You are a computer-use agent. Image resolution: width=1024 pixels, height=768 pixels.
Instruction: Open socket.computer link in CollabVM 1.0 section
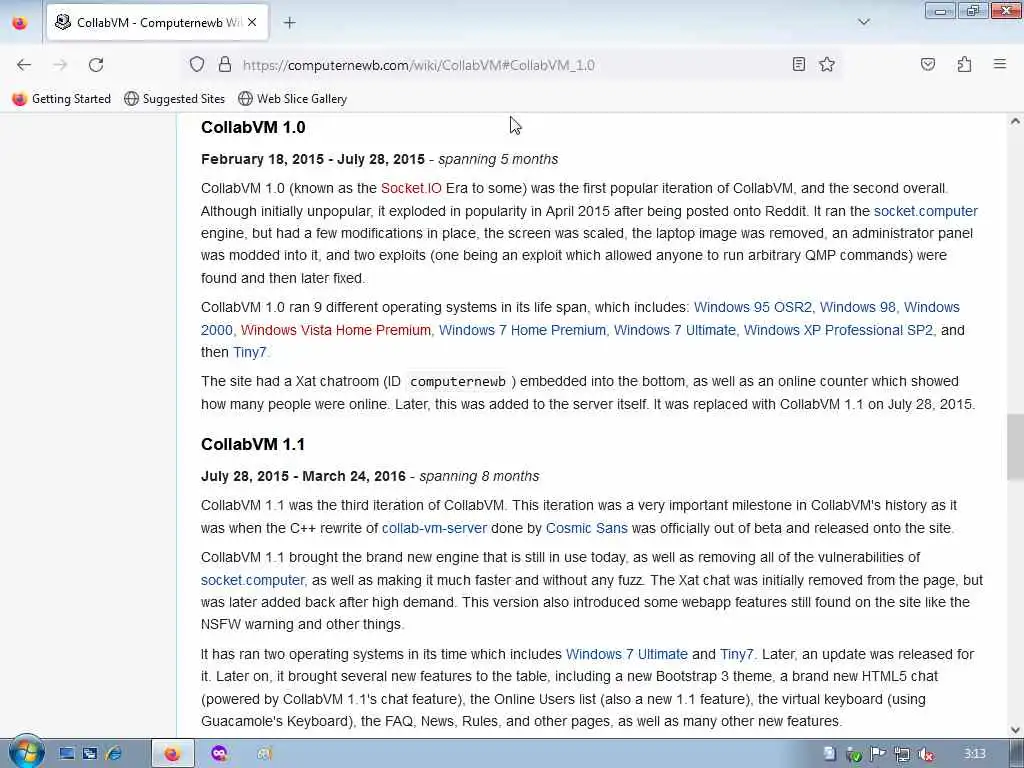click(x=925, y=211)
